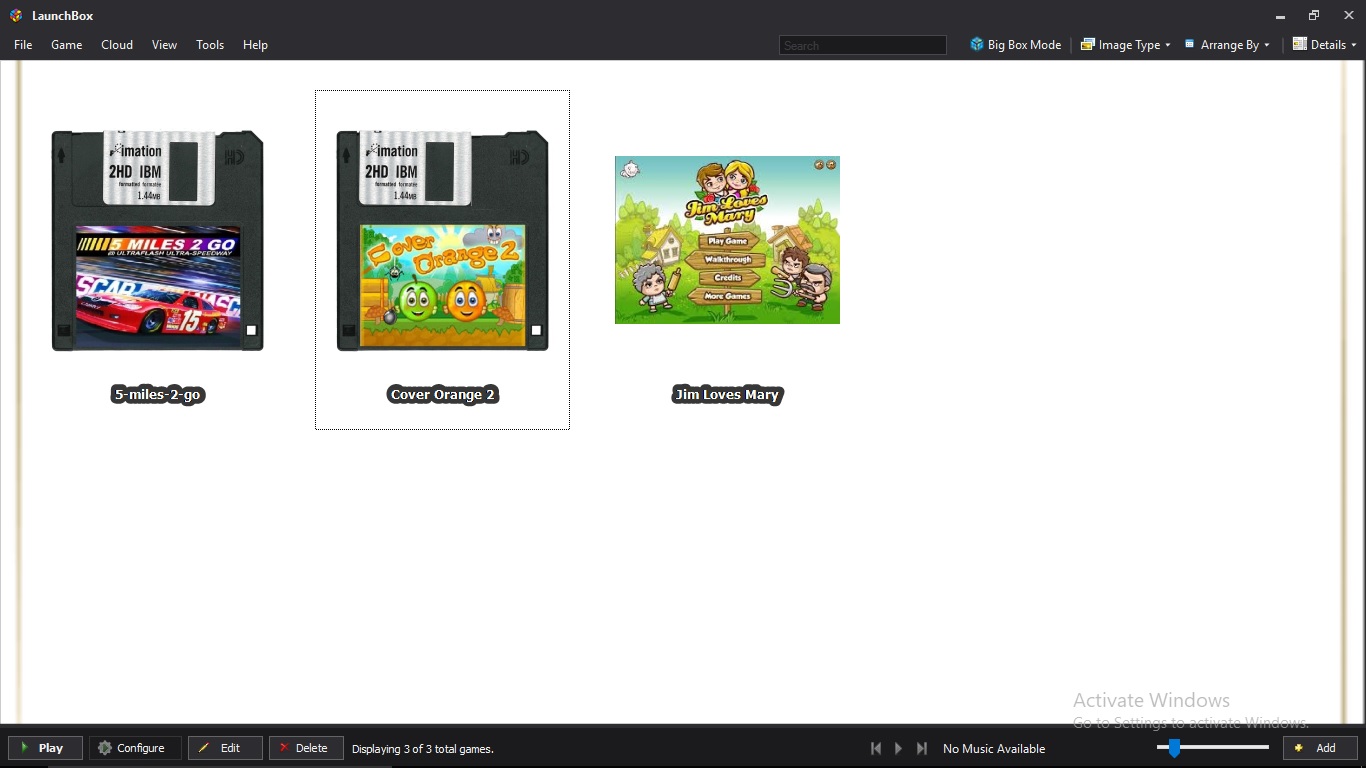Select the 5-miles-2-go floppy cover
Image resolution: width=1366 pixels, height=768 pixels.
(x=158, y=240)
